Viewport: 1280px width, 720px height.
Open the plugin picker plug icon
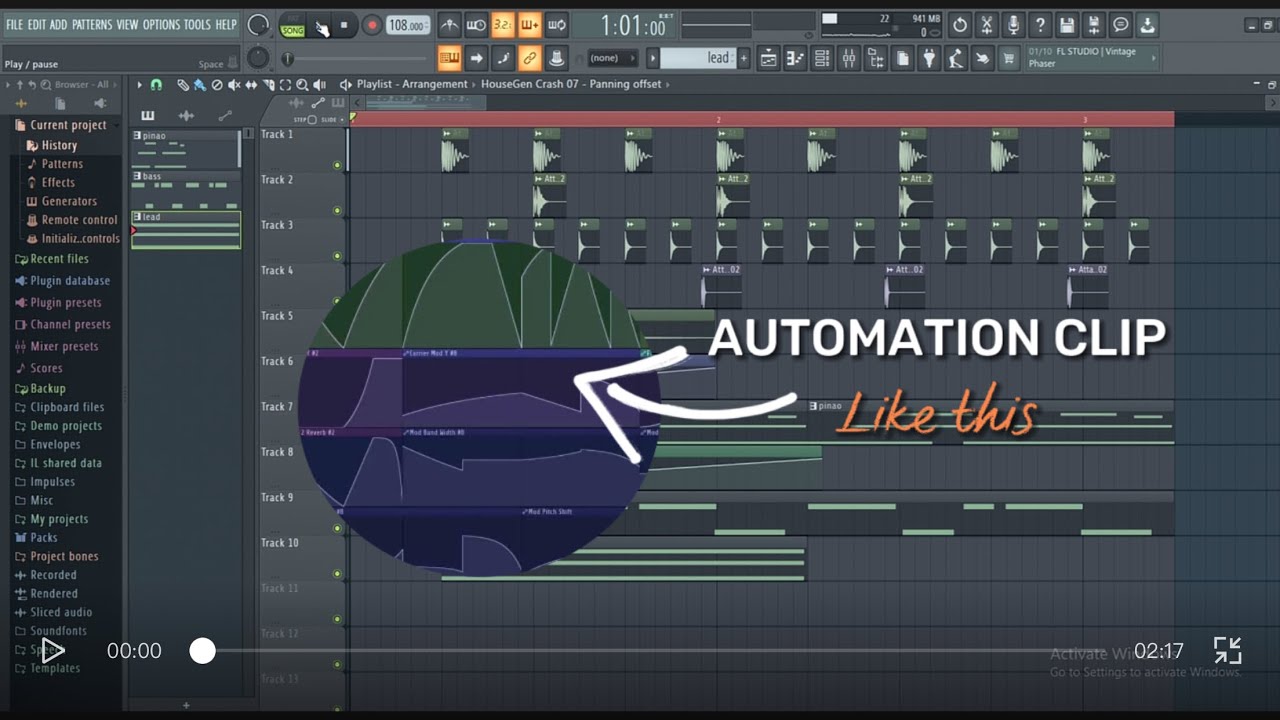click(x=929, y=58)
